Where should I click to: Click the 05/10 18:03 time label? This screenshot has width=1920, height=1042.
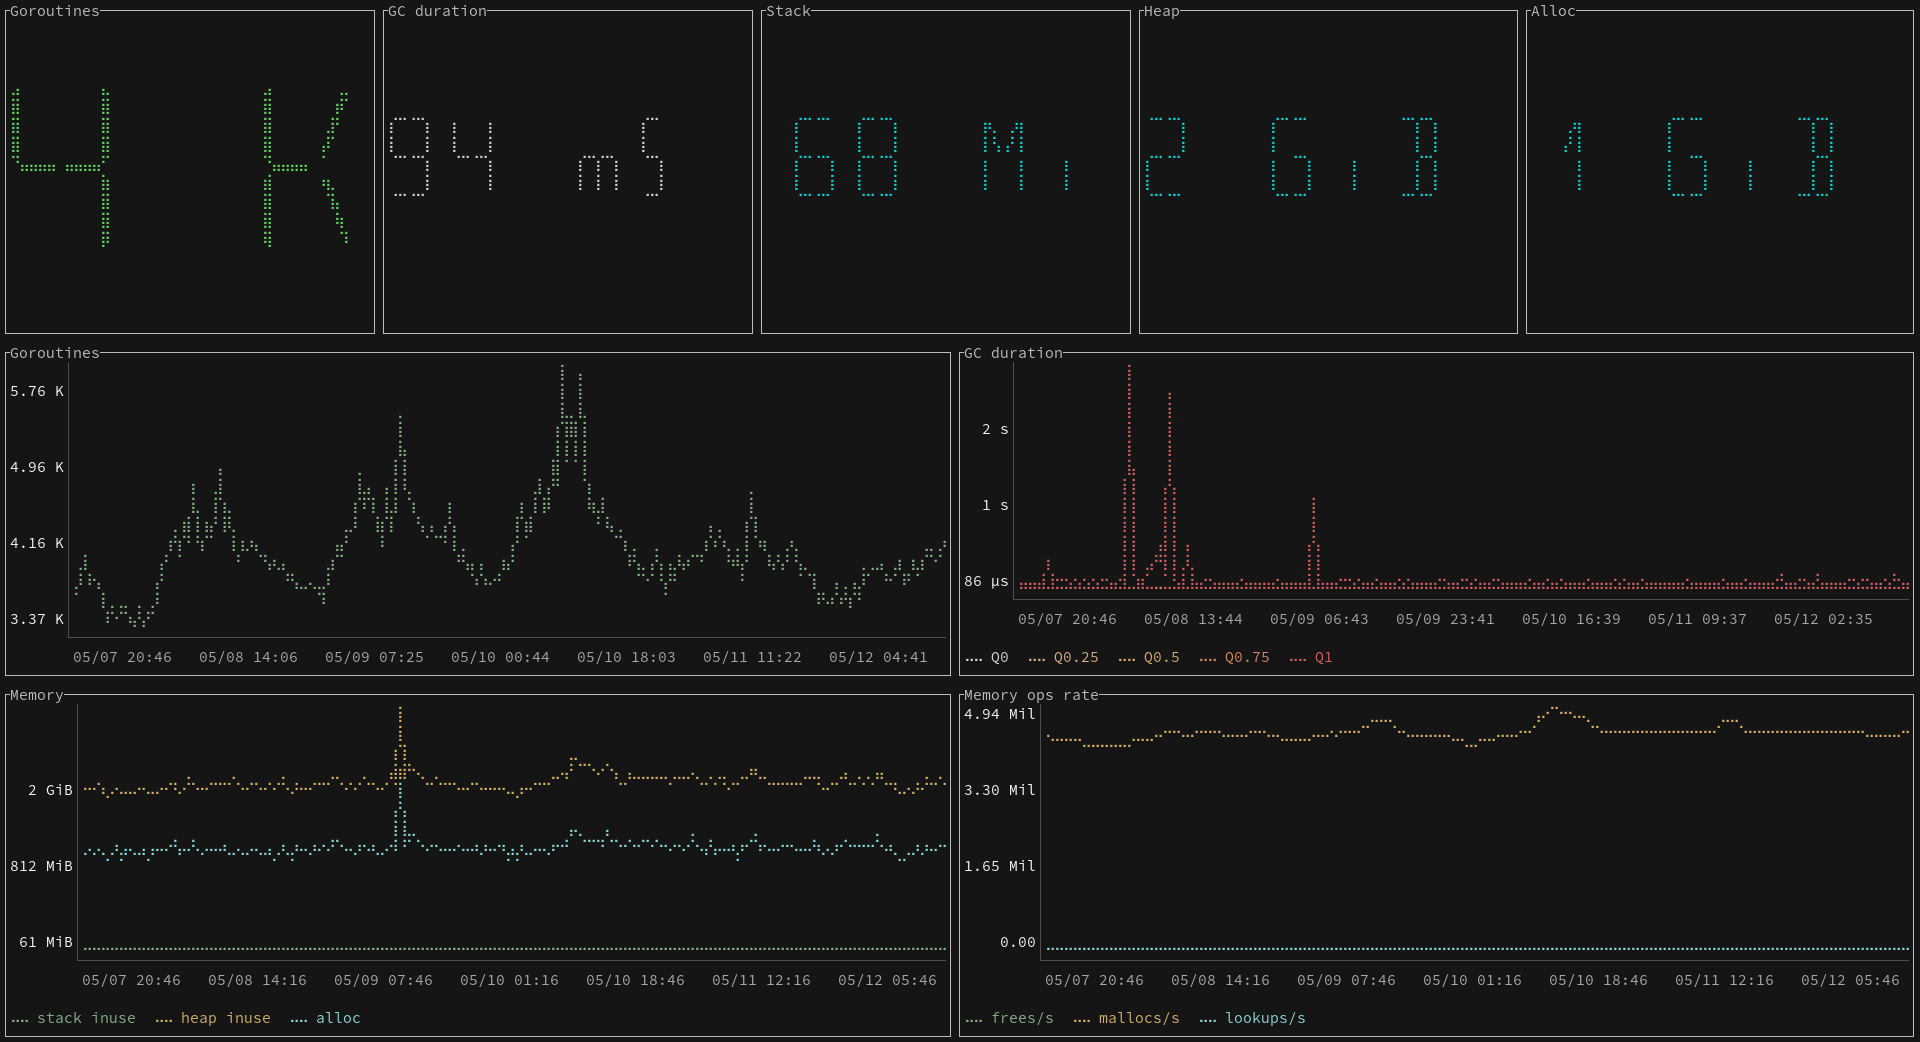626,657
